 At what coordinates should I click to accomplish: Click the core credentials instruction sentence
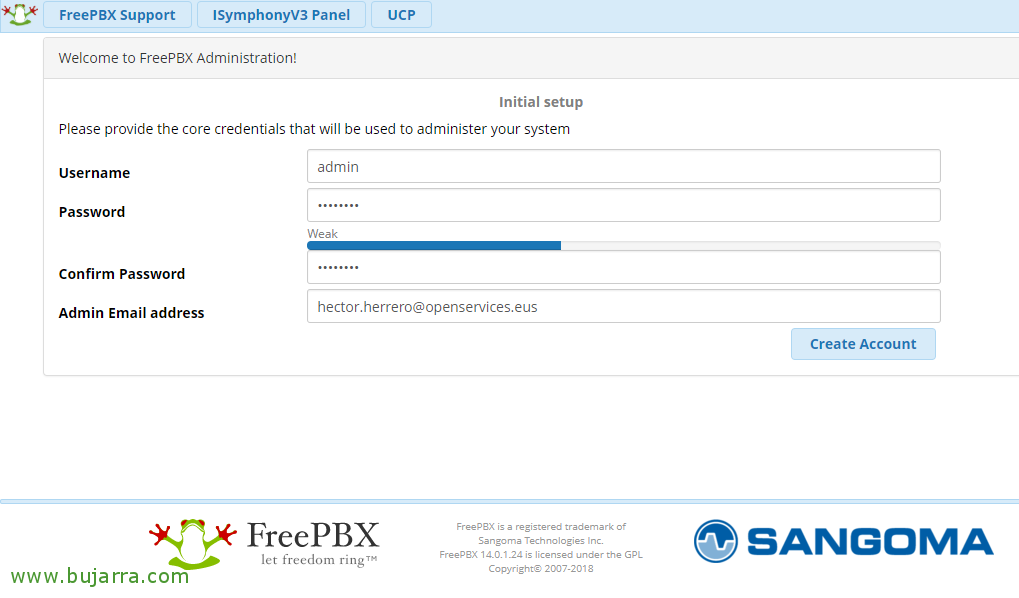coord(314,129)
